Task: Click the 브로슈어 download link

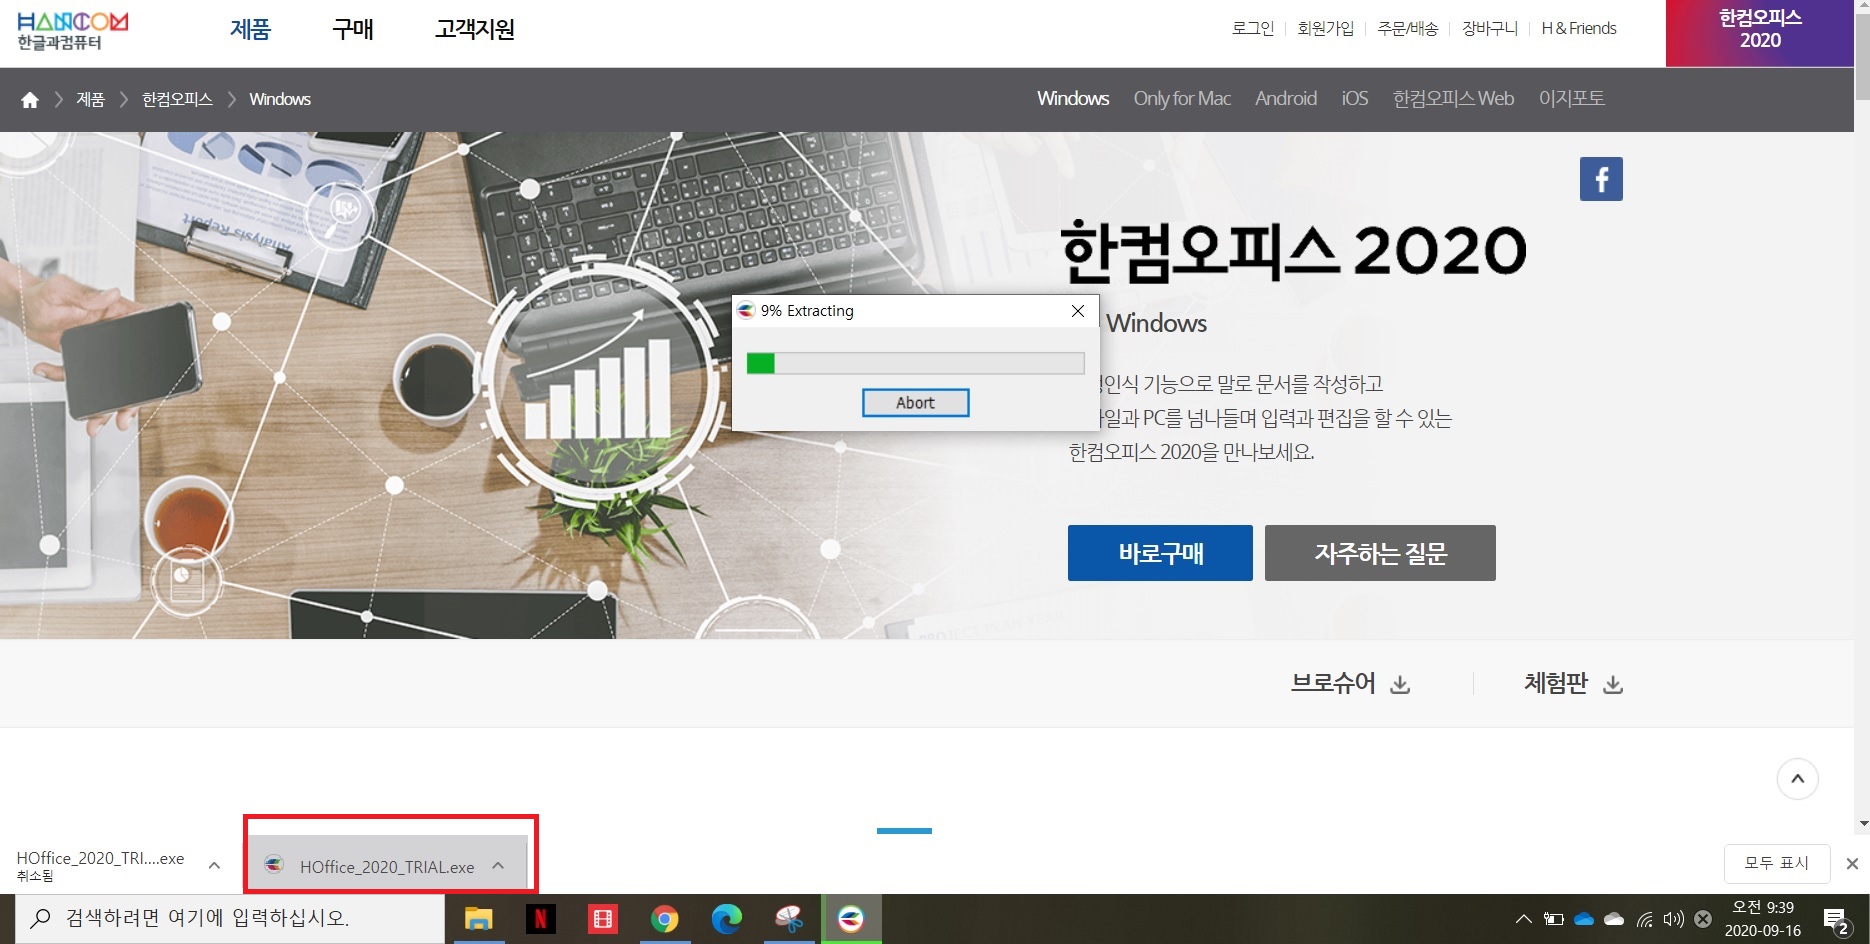Action: [1351, 684]
